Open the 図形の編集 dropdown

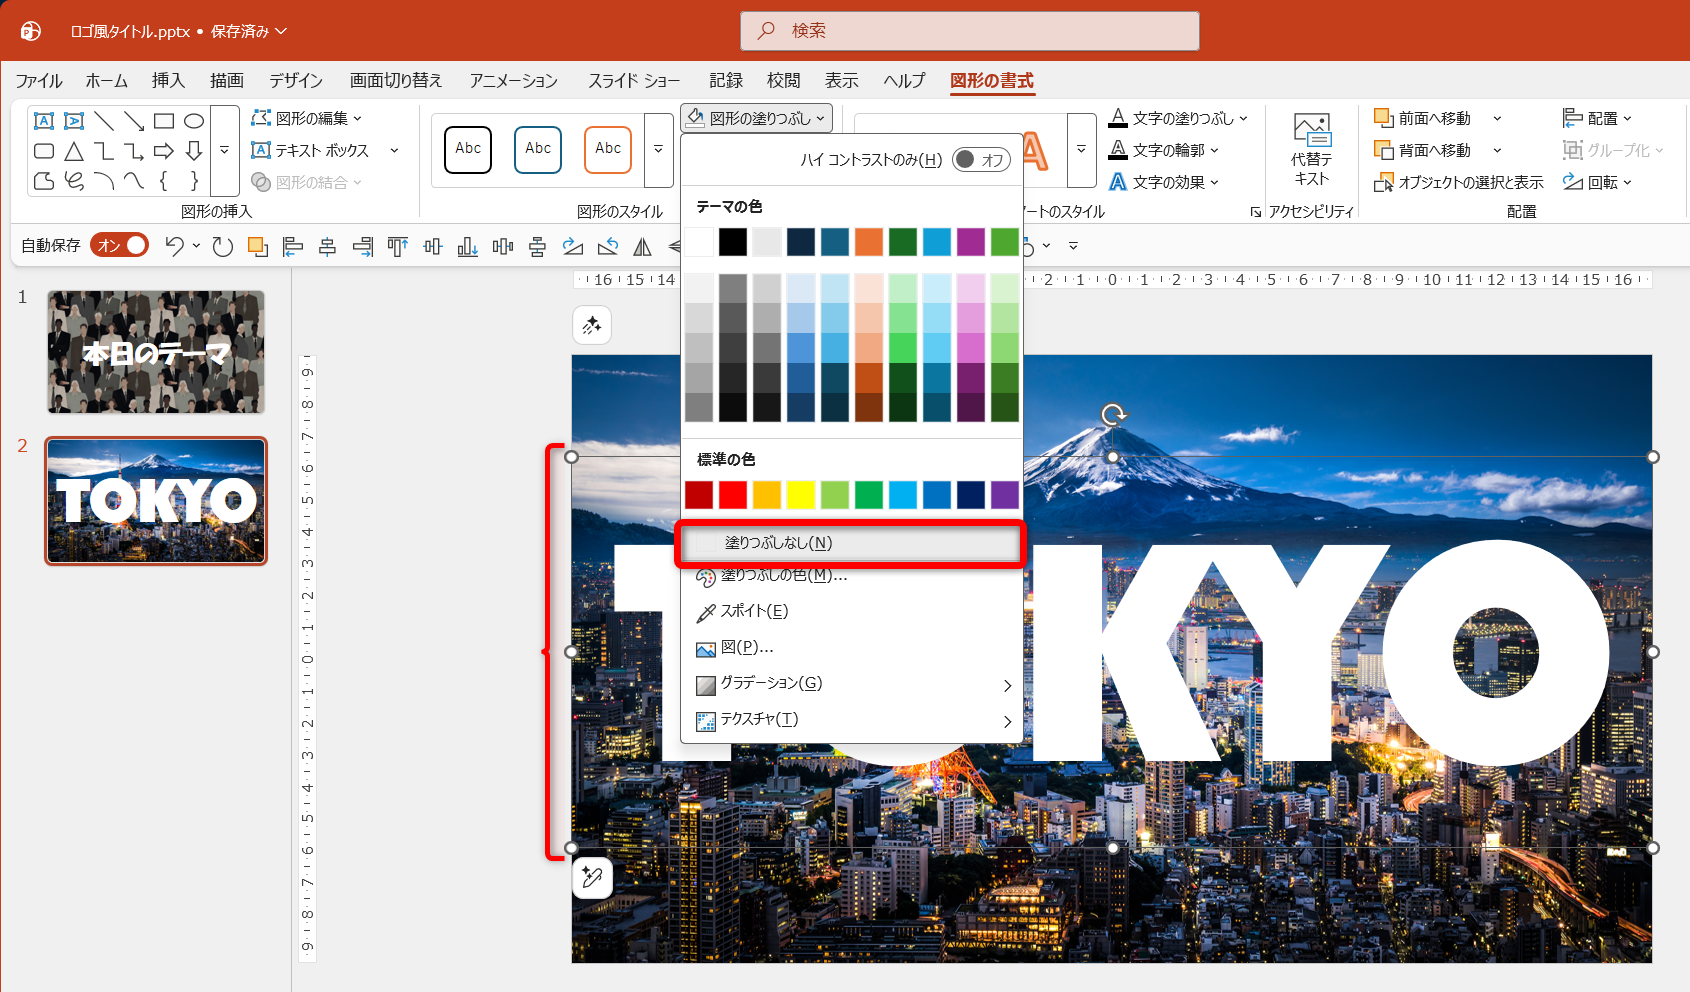307,119
